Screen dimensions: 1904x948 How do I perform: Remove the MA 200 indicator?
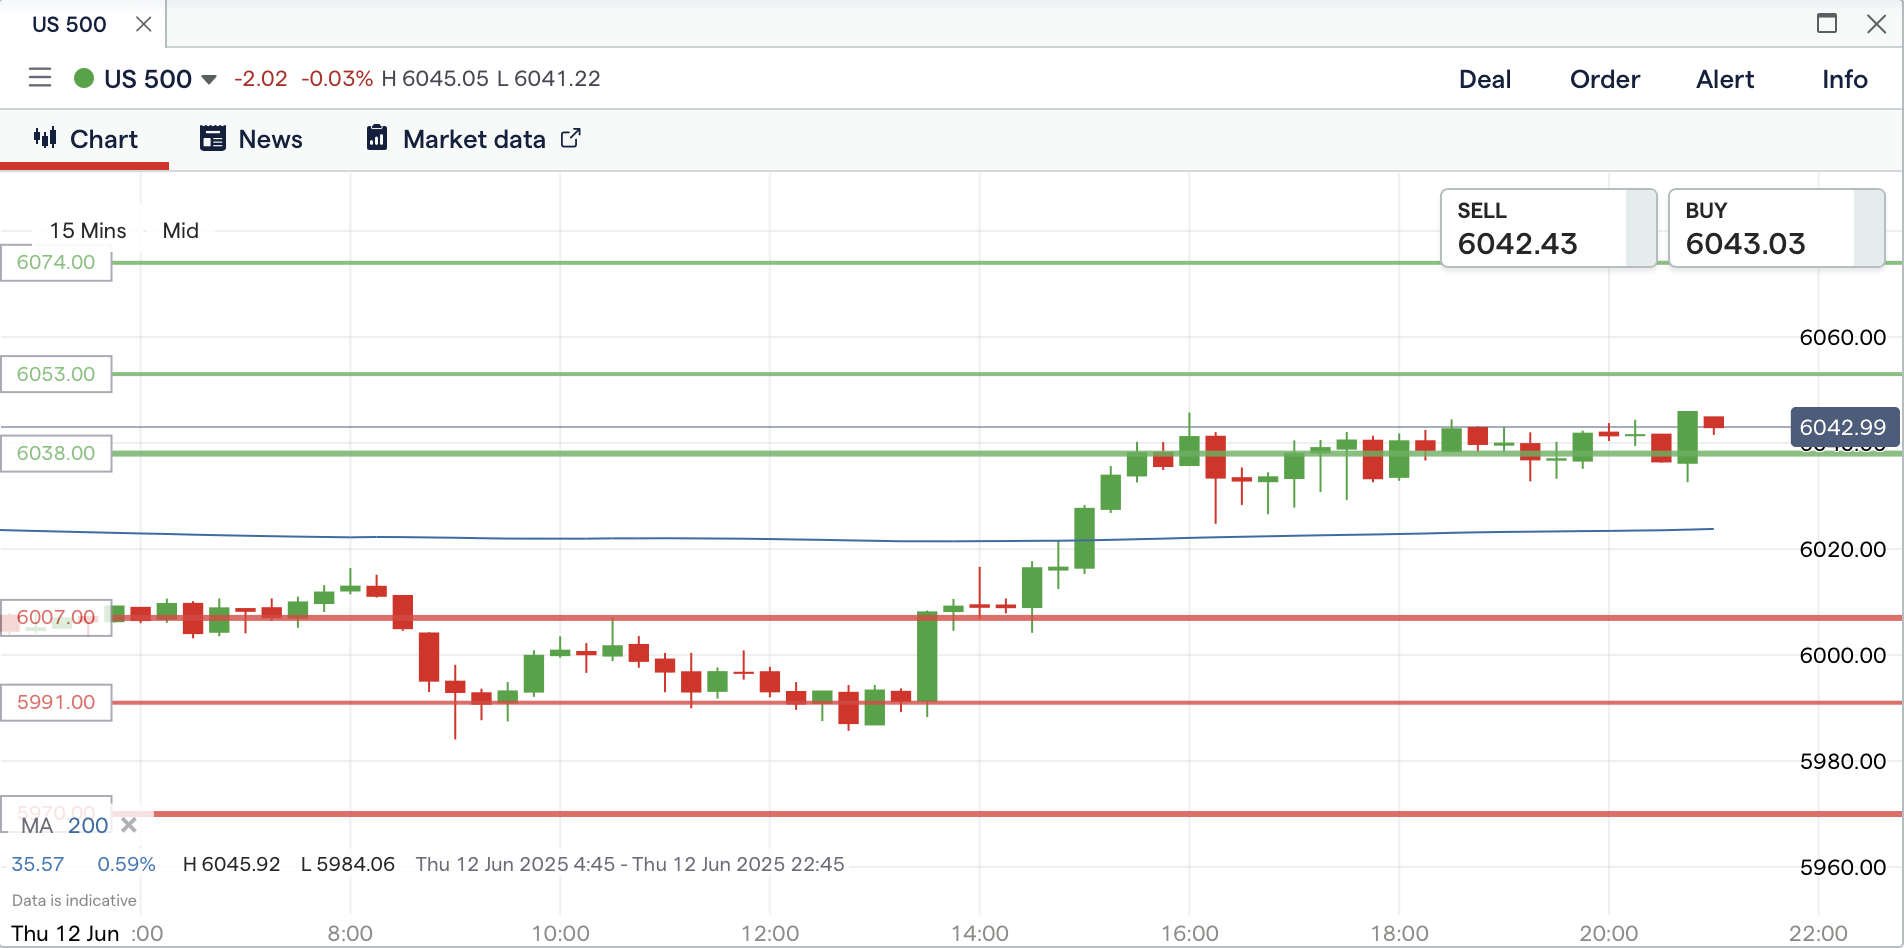(129, 825)
